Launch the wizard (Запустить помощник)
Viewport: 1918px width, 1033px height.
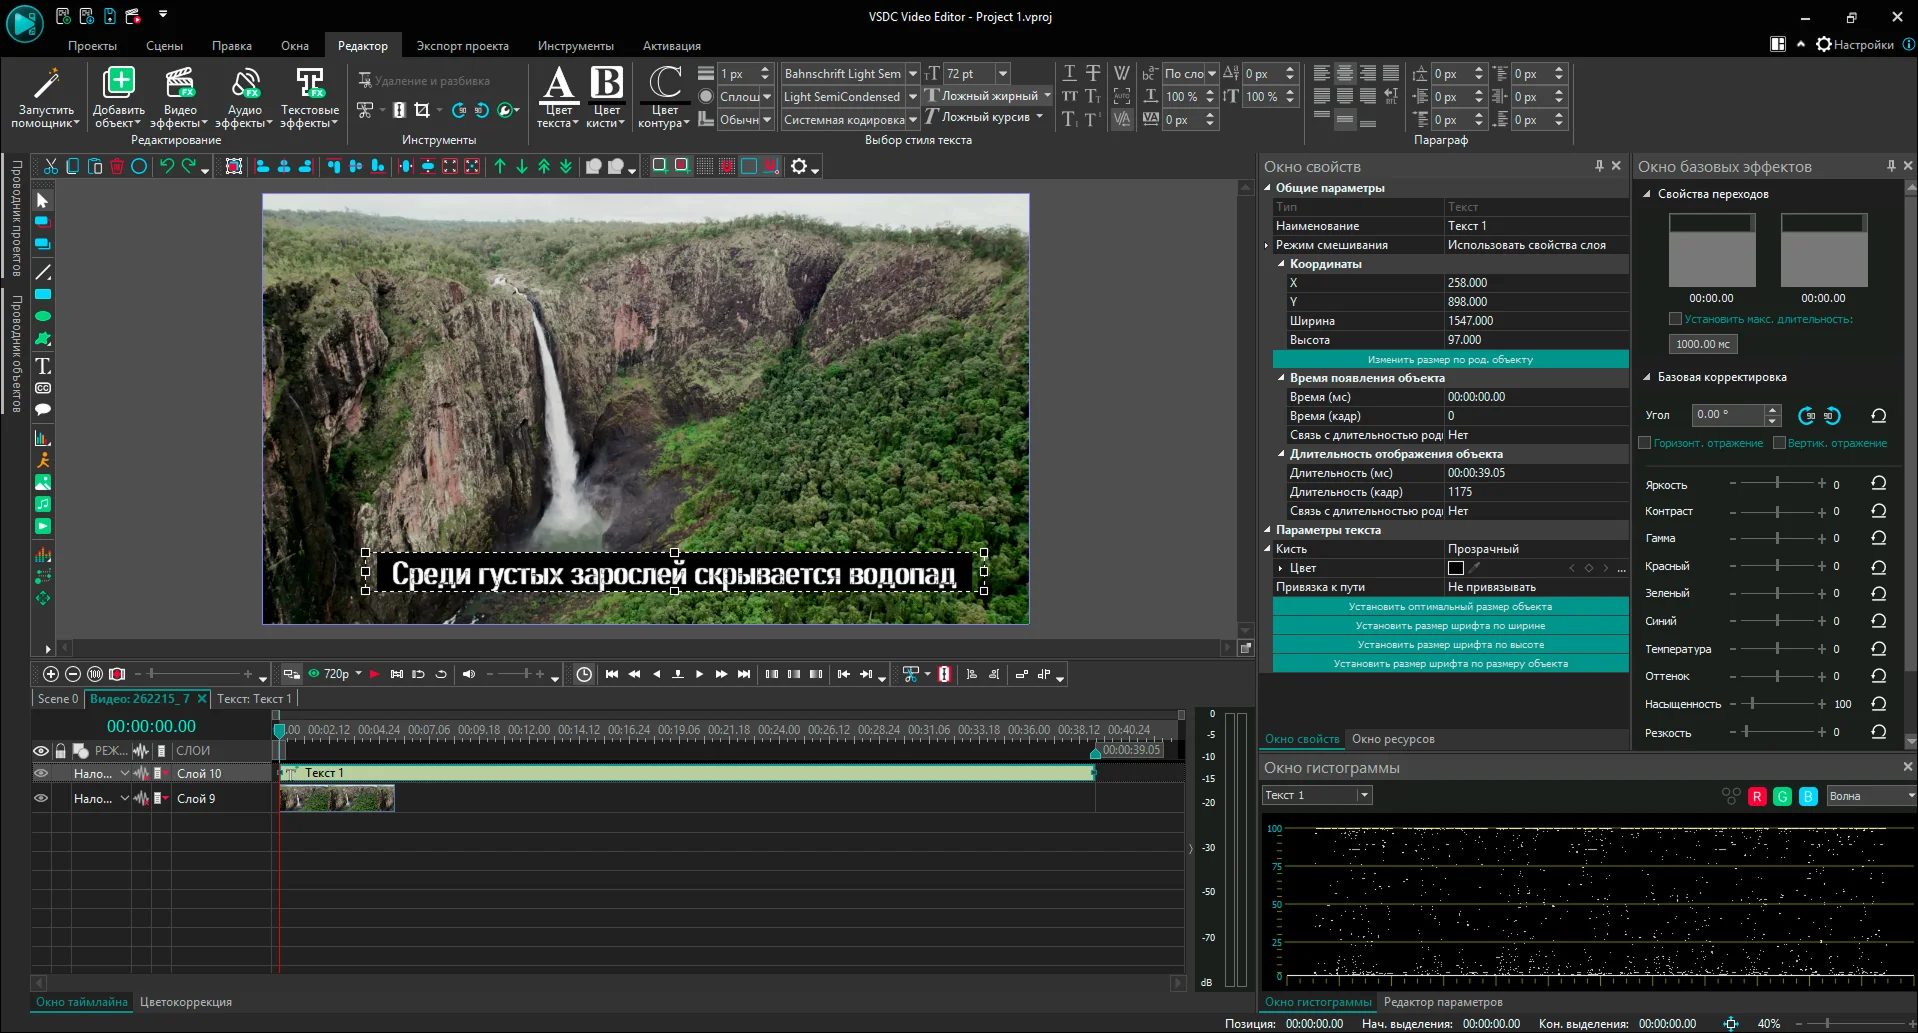[x=46, y=98]
